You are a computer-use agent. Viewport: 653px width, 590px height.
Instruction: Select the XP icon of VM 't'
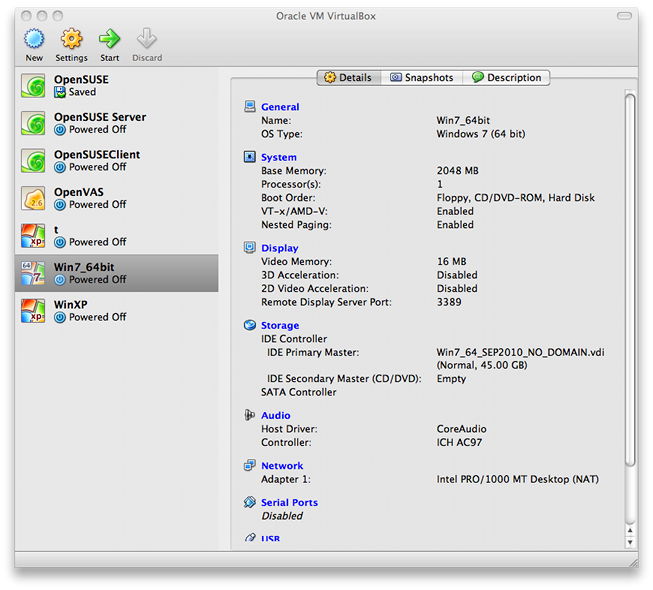(33, 236)
